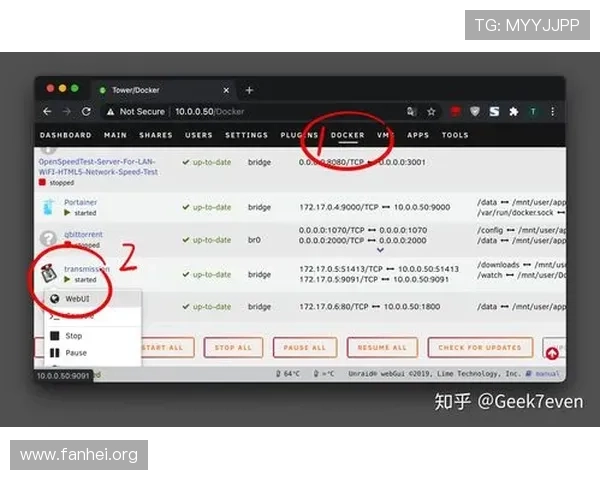Click the Portainer started status
The image size is (600, 480).
(x=80, y=213)
